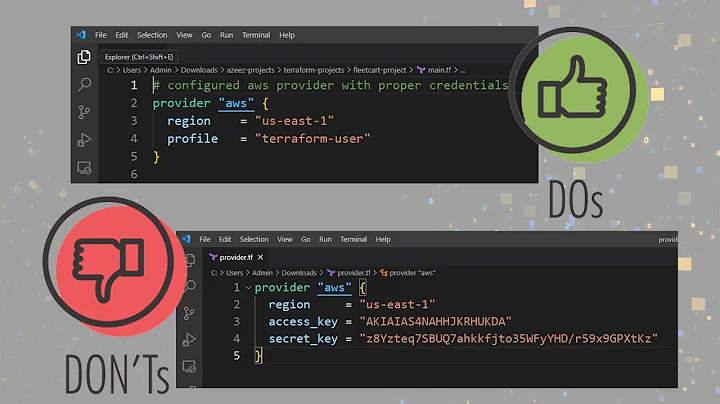Open Edit menu in top window
This screenshot has height=404, width=720.
coord(122,35)
